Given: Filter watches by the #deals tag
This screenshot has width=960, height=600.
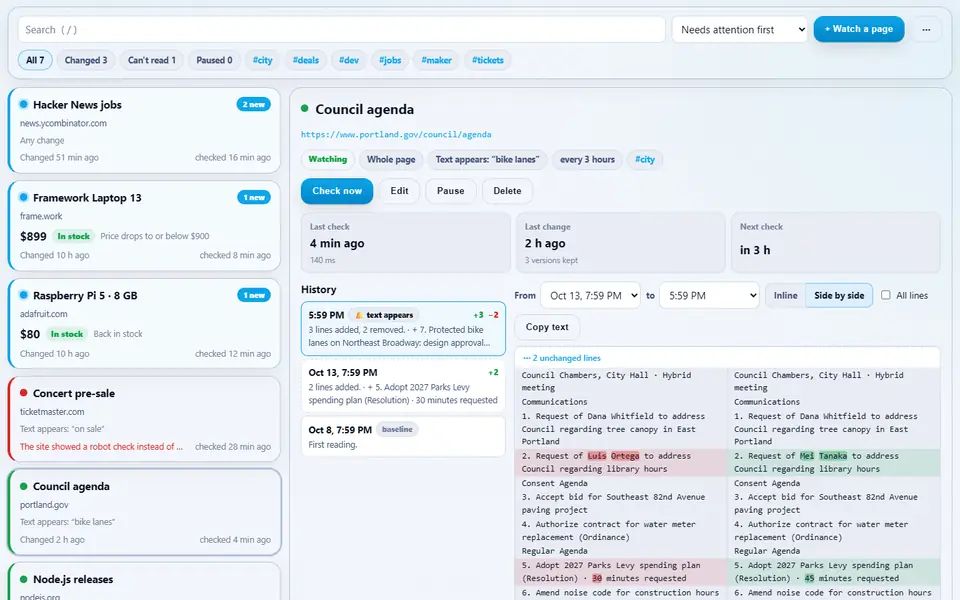Looking at the screenshot, I should tap(306, 60).
